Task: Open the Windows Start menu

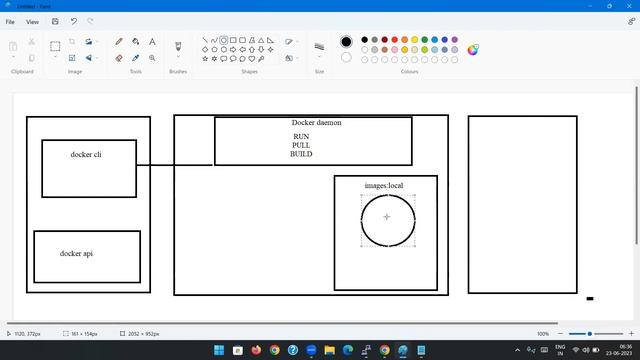Action: point(219,350)
